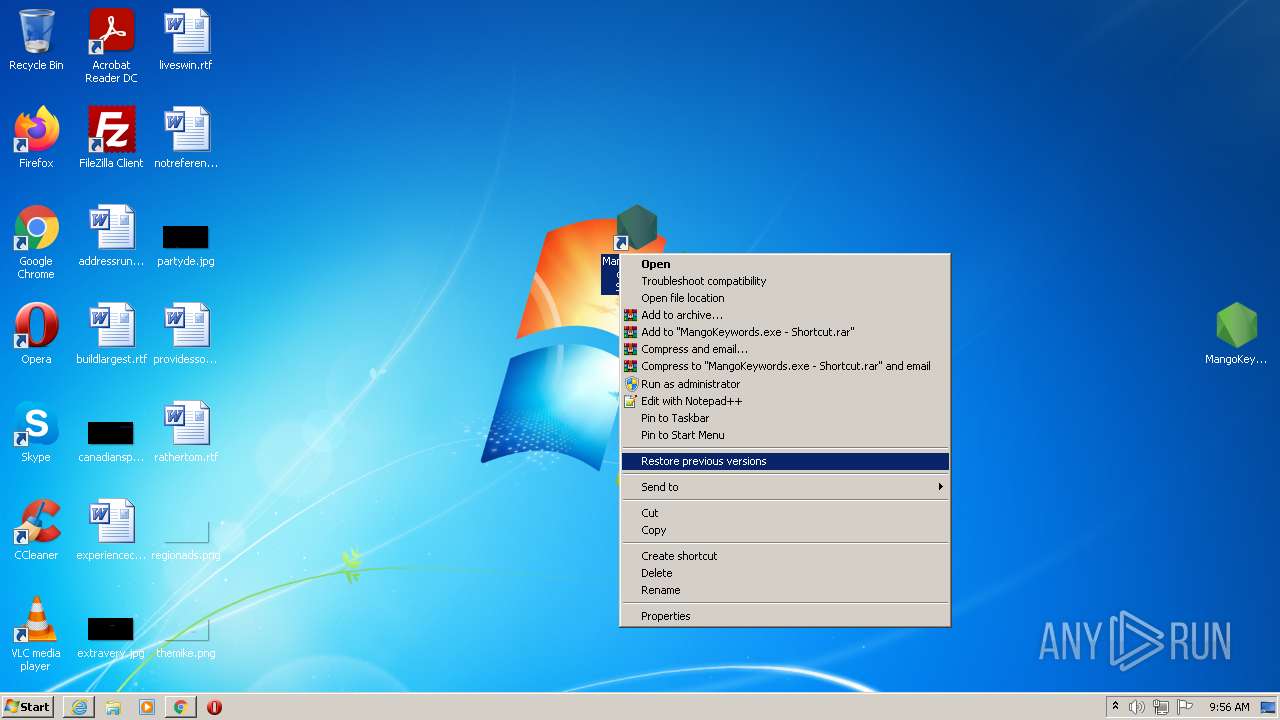The image size is (1280, 720).
Task: Open the Recycle Bin icon
Action: coord(36,40)
